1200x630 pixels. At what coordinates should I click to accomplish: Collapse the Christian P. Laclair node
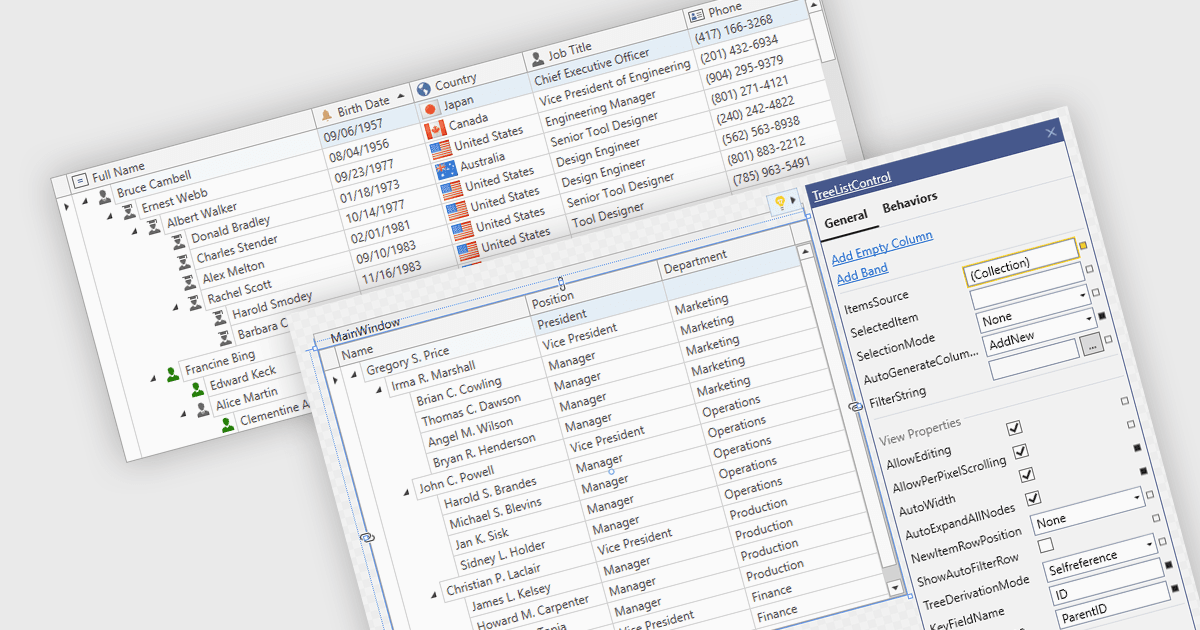tap(433, 594)
